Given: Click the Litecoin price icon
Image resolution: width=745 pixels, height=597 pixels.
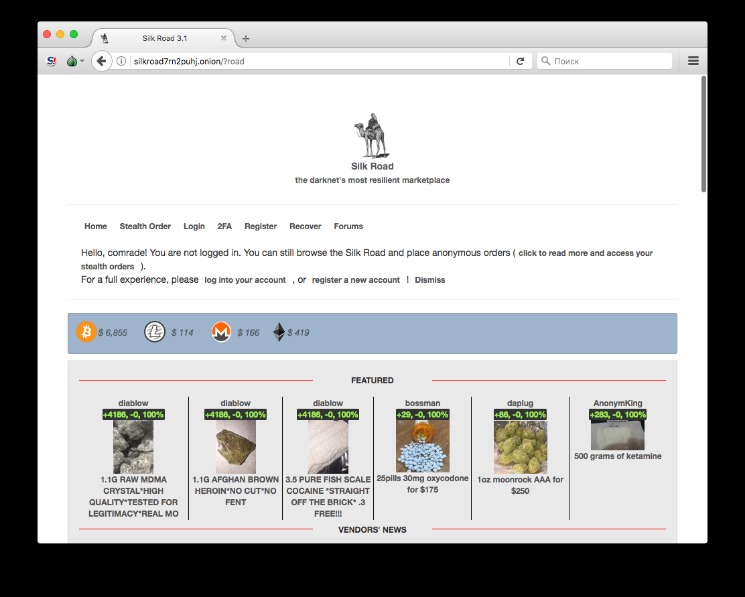Looking at the screenshot, I should pyautogui.click(x=154, y=332).
